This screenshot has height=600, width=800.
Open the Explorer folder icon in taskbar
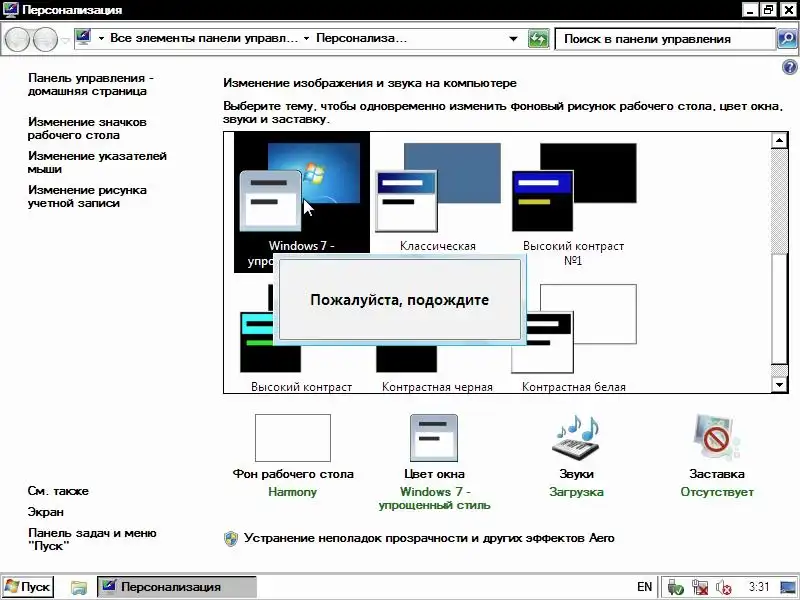tap(79, 587)
